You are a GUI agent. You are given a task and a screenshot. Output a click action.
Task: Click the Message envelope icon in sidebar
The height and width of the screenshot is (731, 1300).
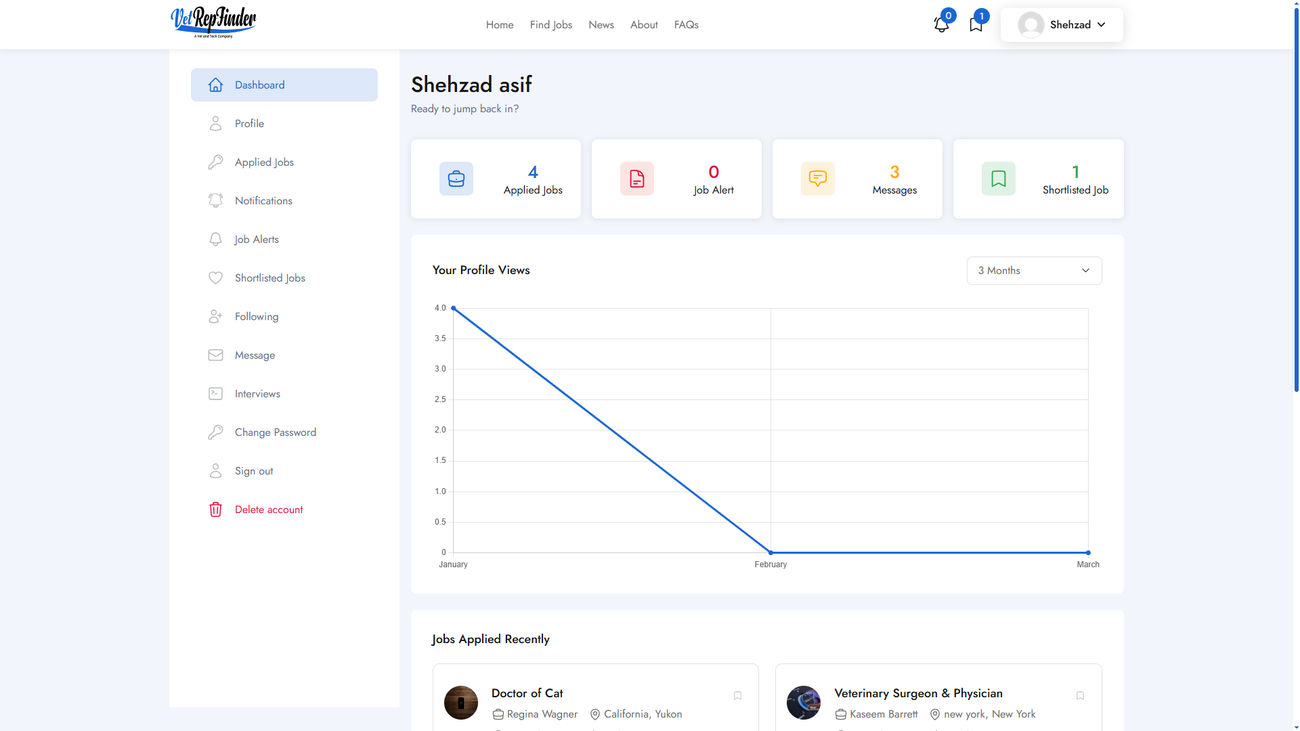[x=215, y=355]
